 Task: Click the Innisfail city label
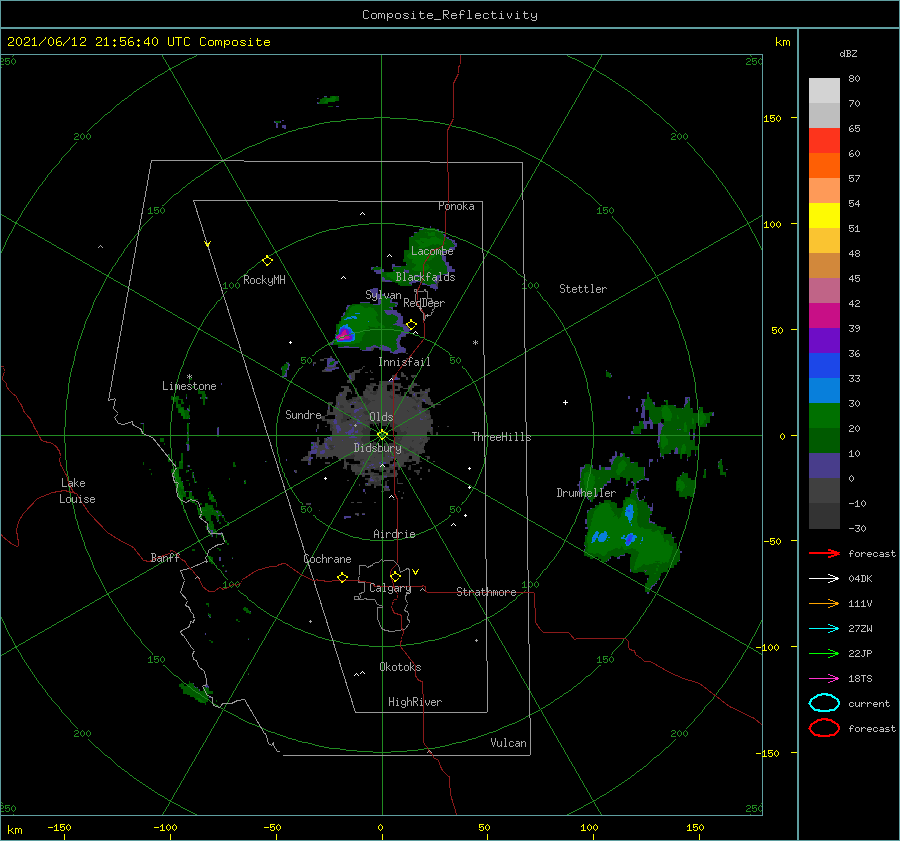pos(404,362)
